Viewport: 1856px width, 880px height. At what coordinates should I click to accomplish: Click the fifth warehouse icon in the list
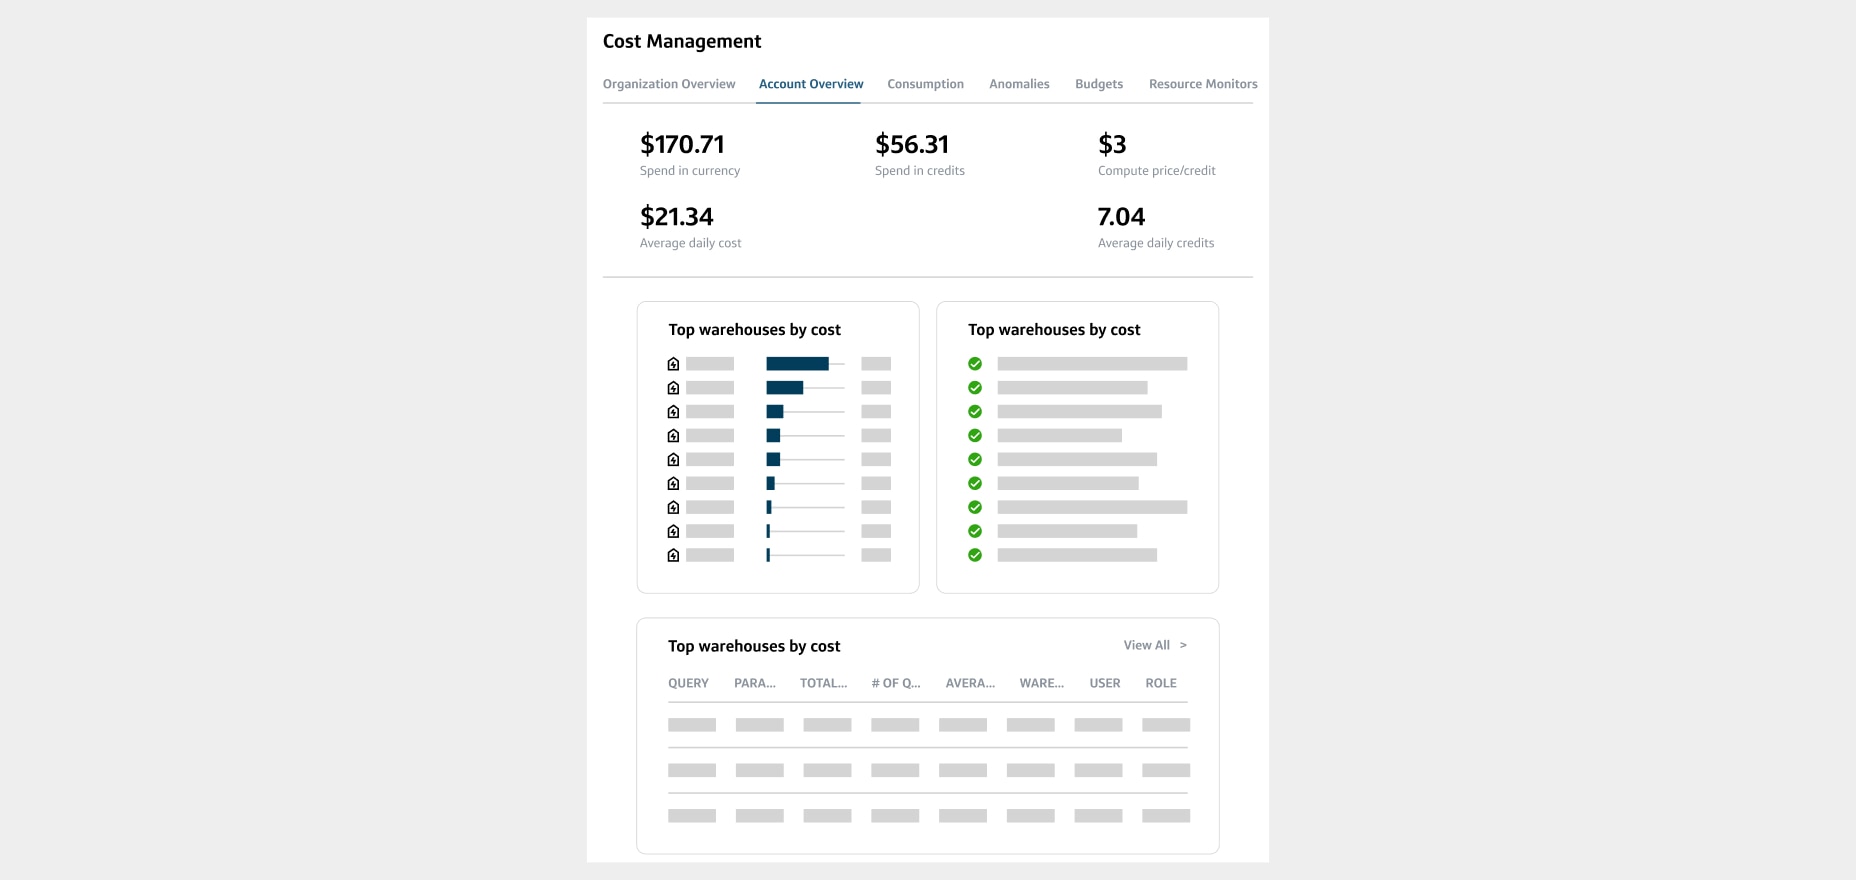[673, 460]
